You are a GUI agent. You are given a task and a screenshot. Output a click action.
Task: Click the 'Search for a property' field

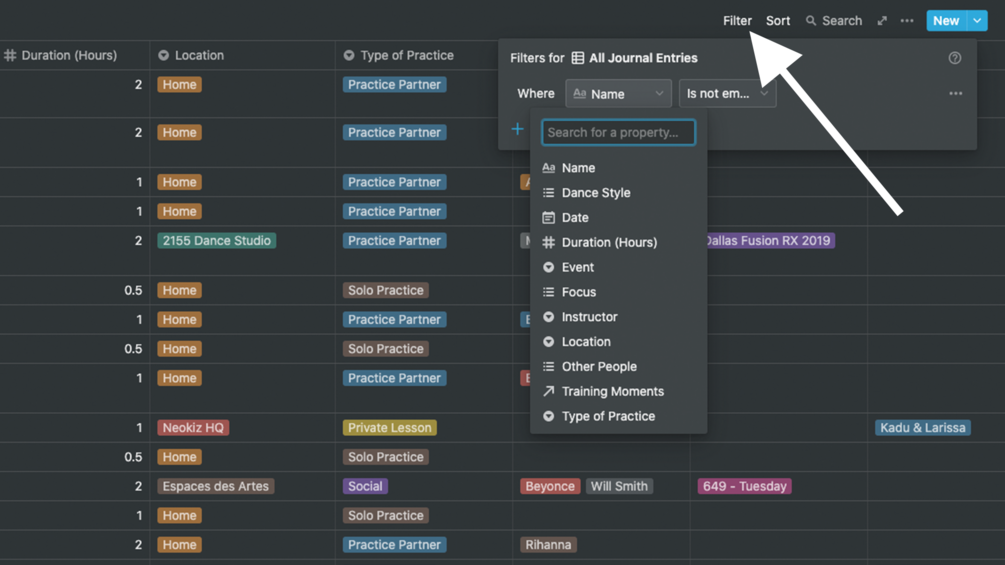pyautogui.click(x=618, y=132)
